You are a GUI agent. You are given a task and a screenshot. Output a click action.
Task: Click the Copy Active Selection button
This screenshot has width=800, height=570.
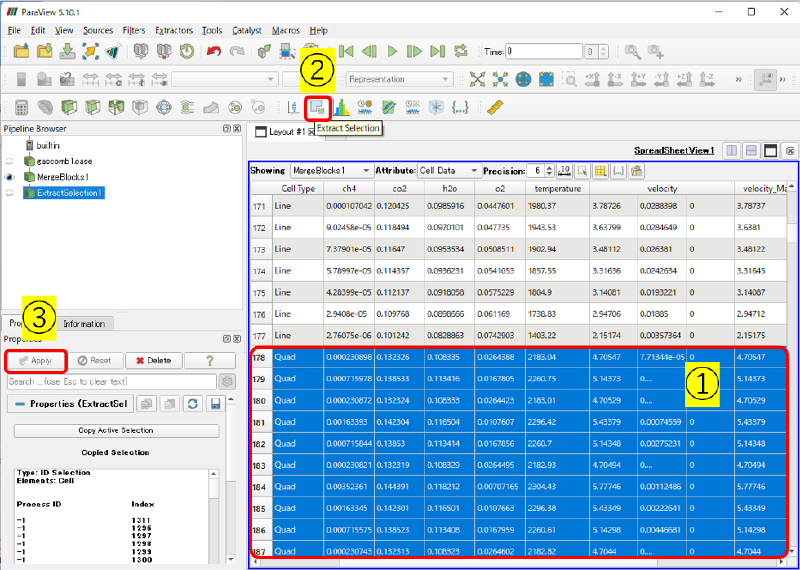115,430
